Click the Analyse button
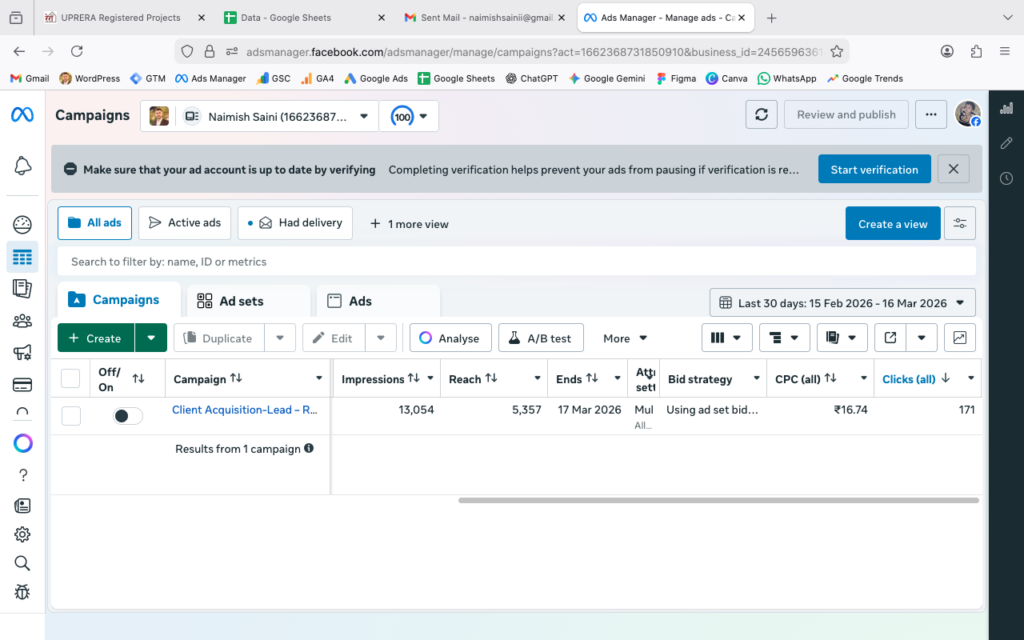This screenshot has width=1024, height=640. pyautogui.click(x=450, y=338)
